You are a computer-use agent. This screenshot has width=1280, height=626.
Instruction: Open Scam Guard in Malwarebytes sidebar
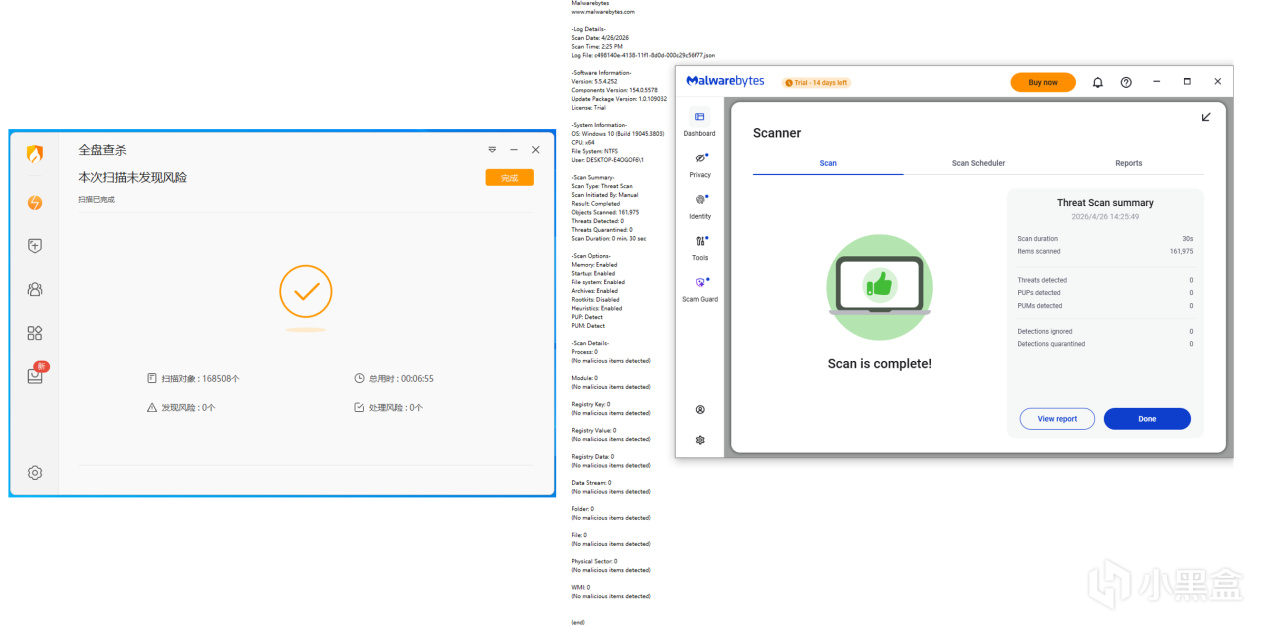[699, 289]
